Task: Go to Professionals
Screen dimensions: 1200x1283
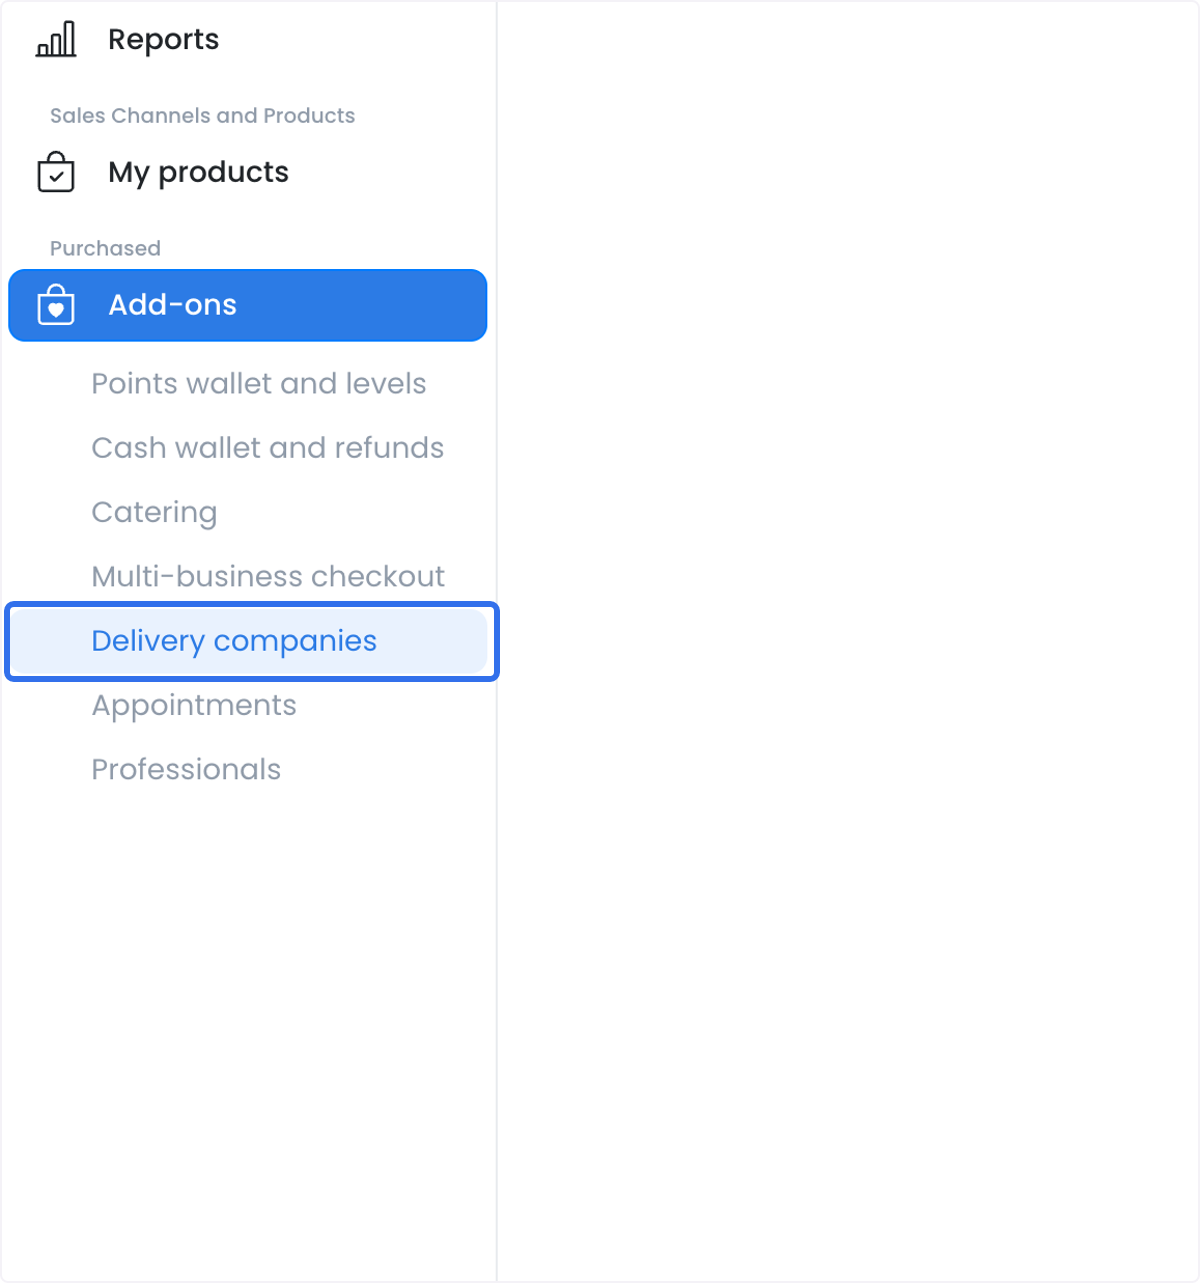Action: pyautogui.click(x=186, y=769)
